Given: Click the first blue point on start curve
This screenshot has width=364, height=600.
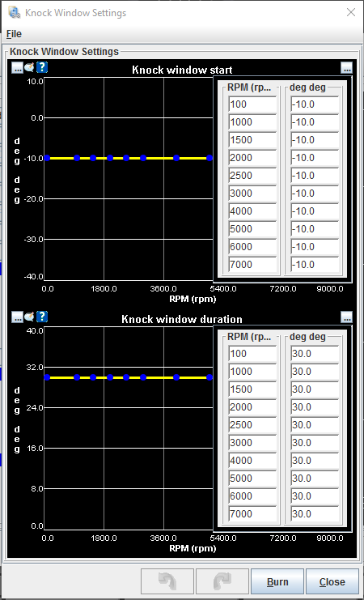Looking at the screenshot, I should (47, 158).
